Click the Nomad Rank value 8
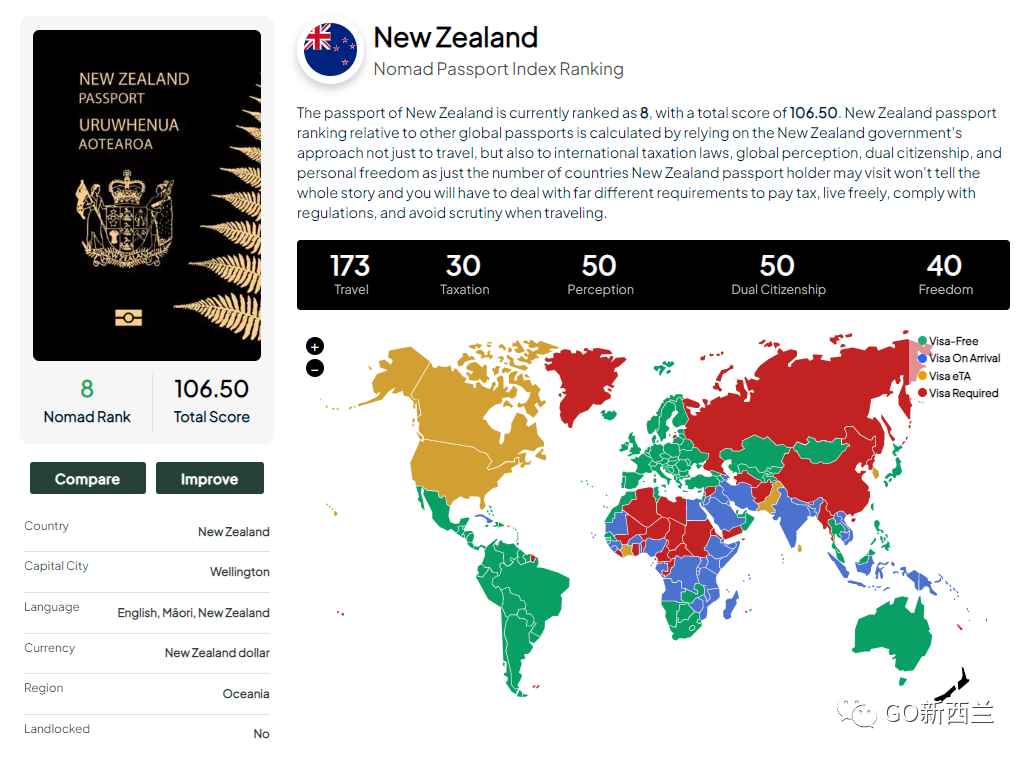The image size is (1028, 758). point(87,389)
